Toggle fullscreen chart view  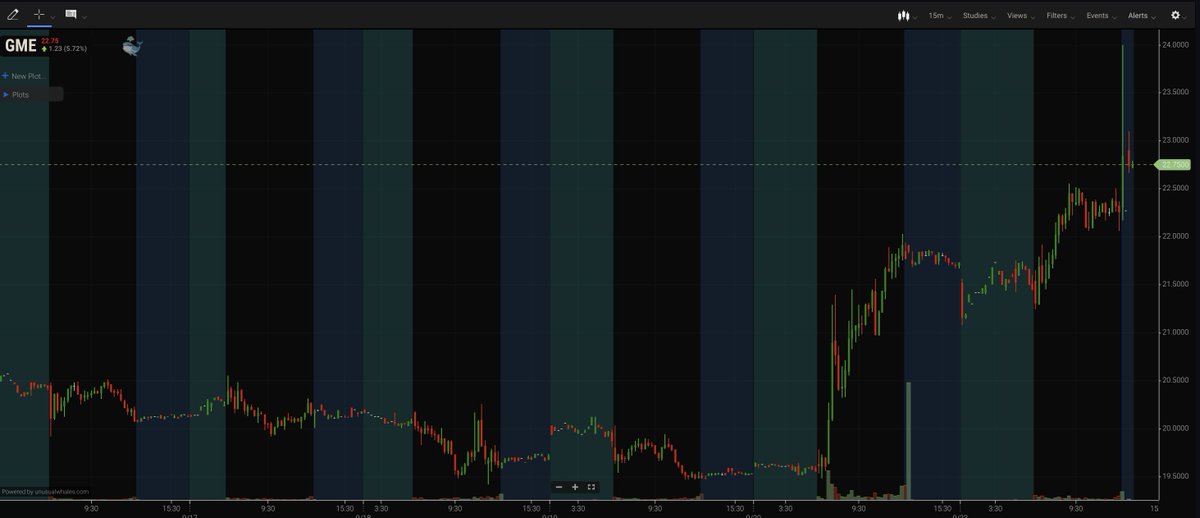point(591,487)
